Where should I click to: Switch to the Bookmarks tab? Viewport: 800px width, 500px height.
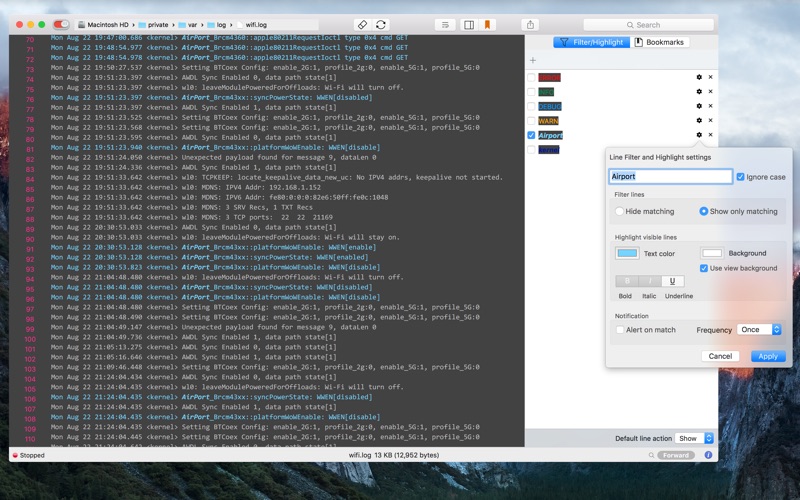(x=660, y=42)
